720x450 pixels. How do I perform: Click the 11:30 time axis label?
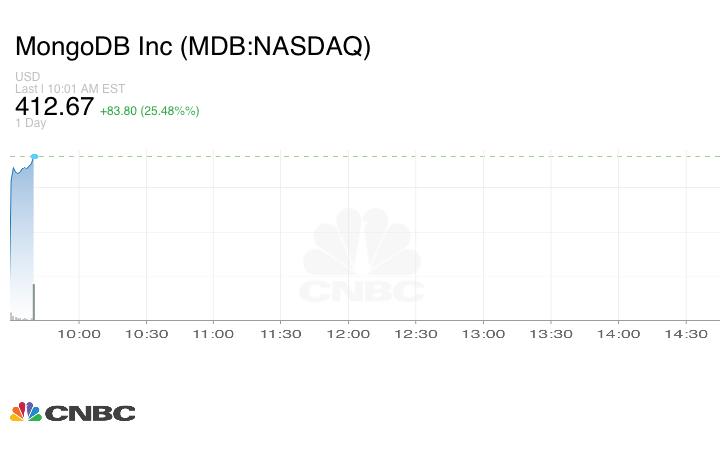click(x=281, y=333)
